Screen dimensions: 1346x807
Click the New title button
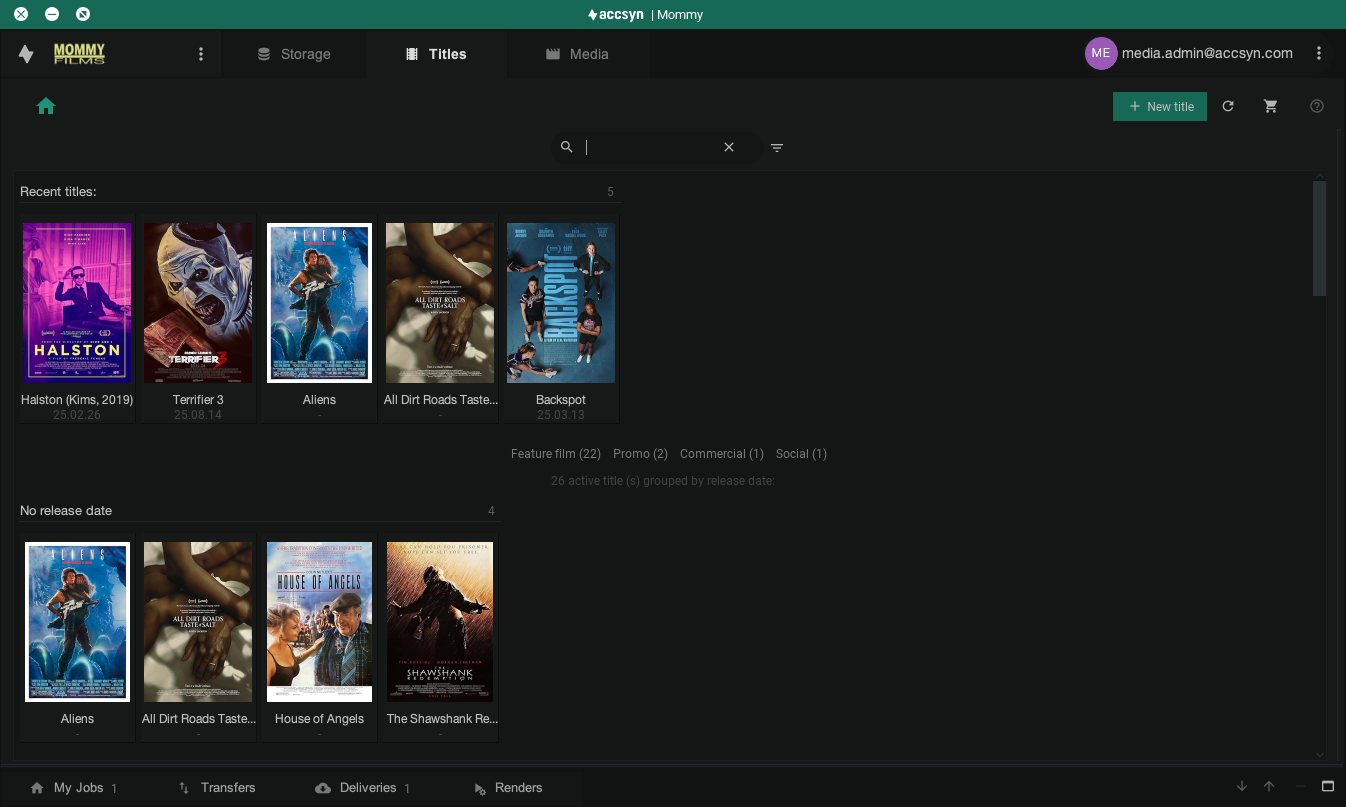pos(1160,106)
